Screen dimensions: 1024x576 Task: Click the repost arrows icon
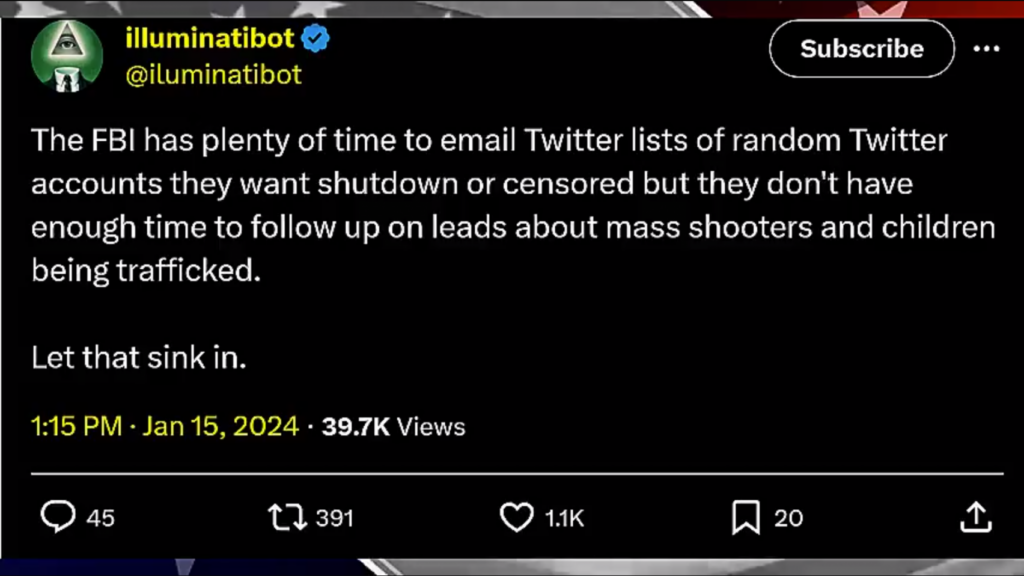point(286,516)
